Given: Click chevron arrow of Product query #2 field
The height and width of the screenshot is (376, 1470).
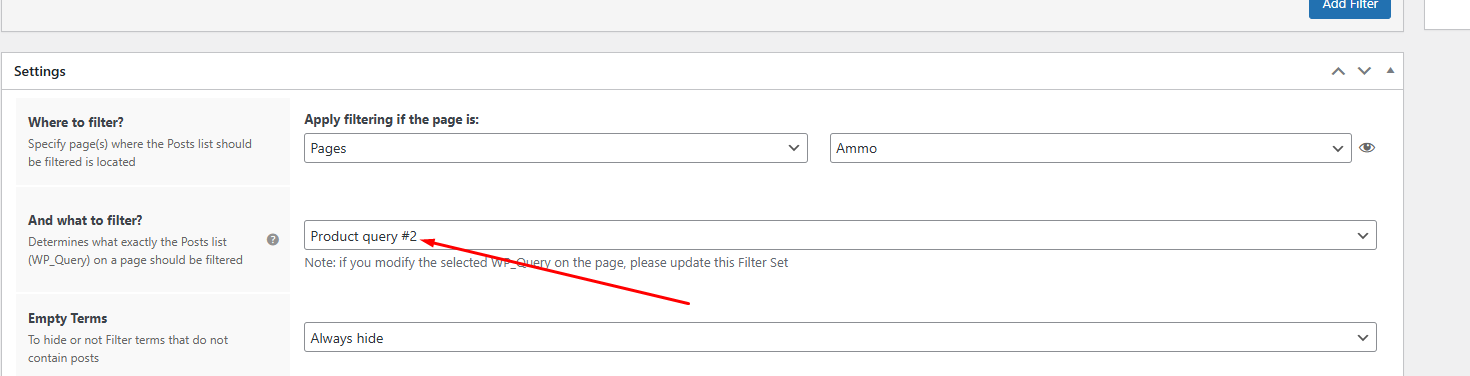Looking at the screenshot, I should [1362, 236].
